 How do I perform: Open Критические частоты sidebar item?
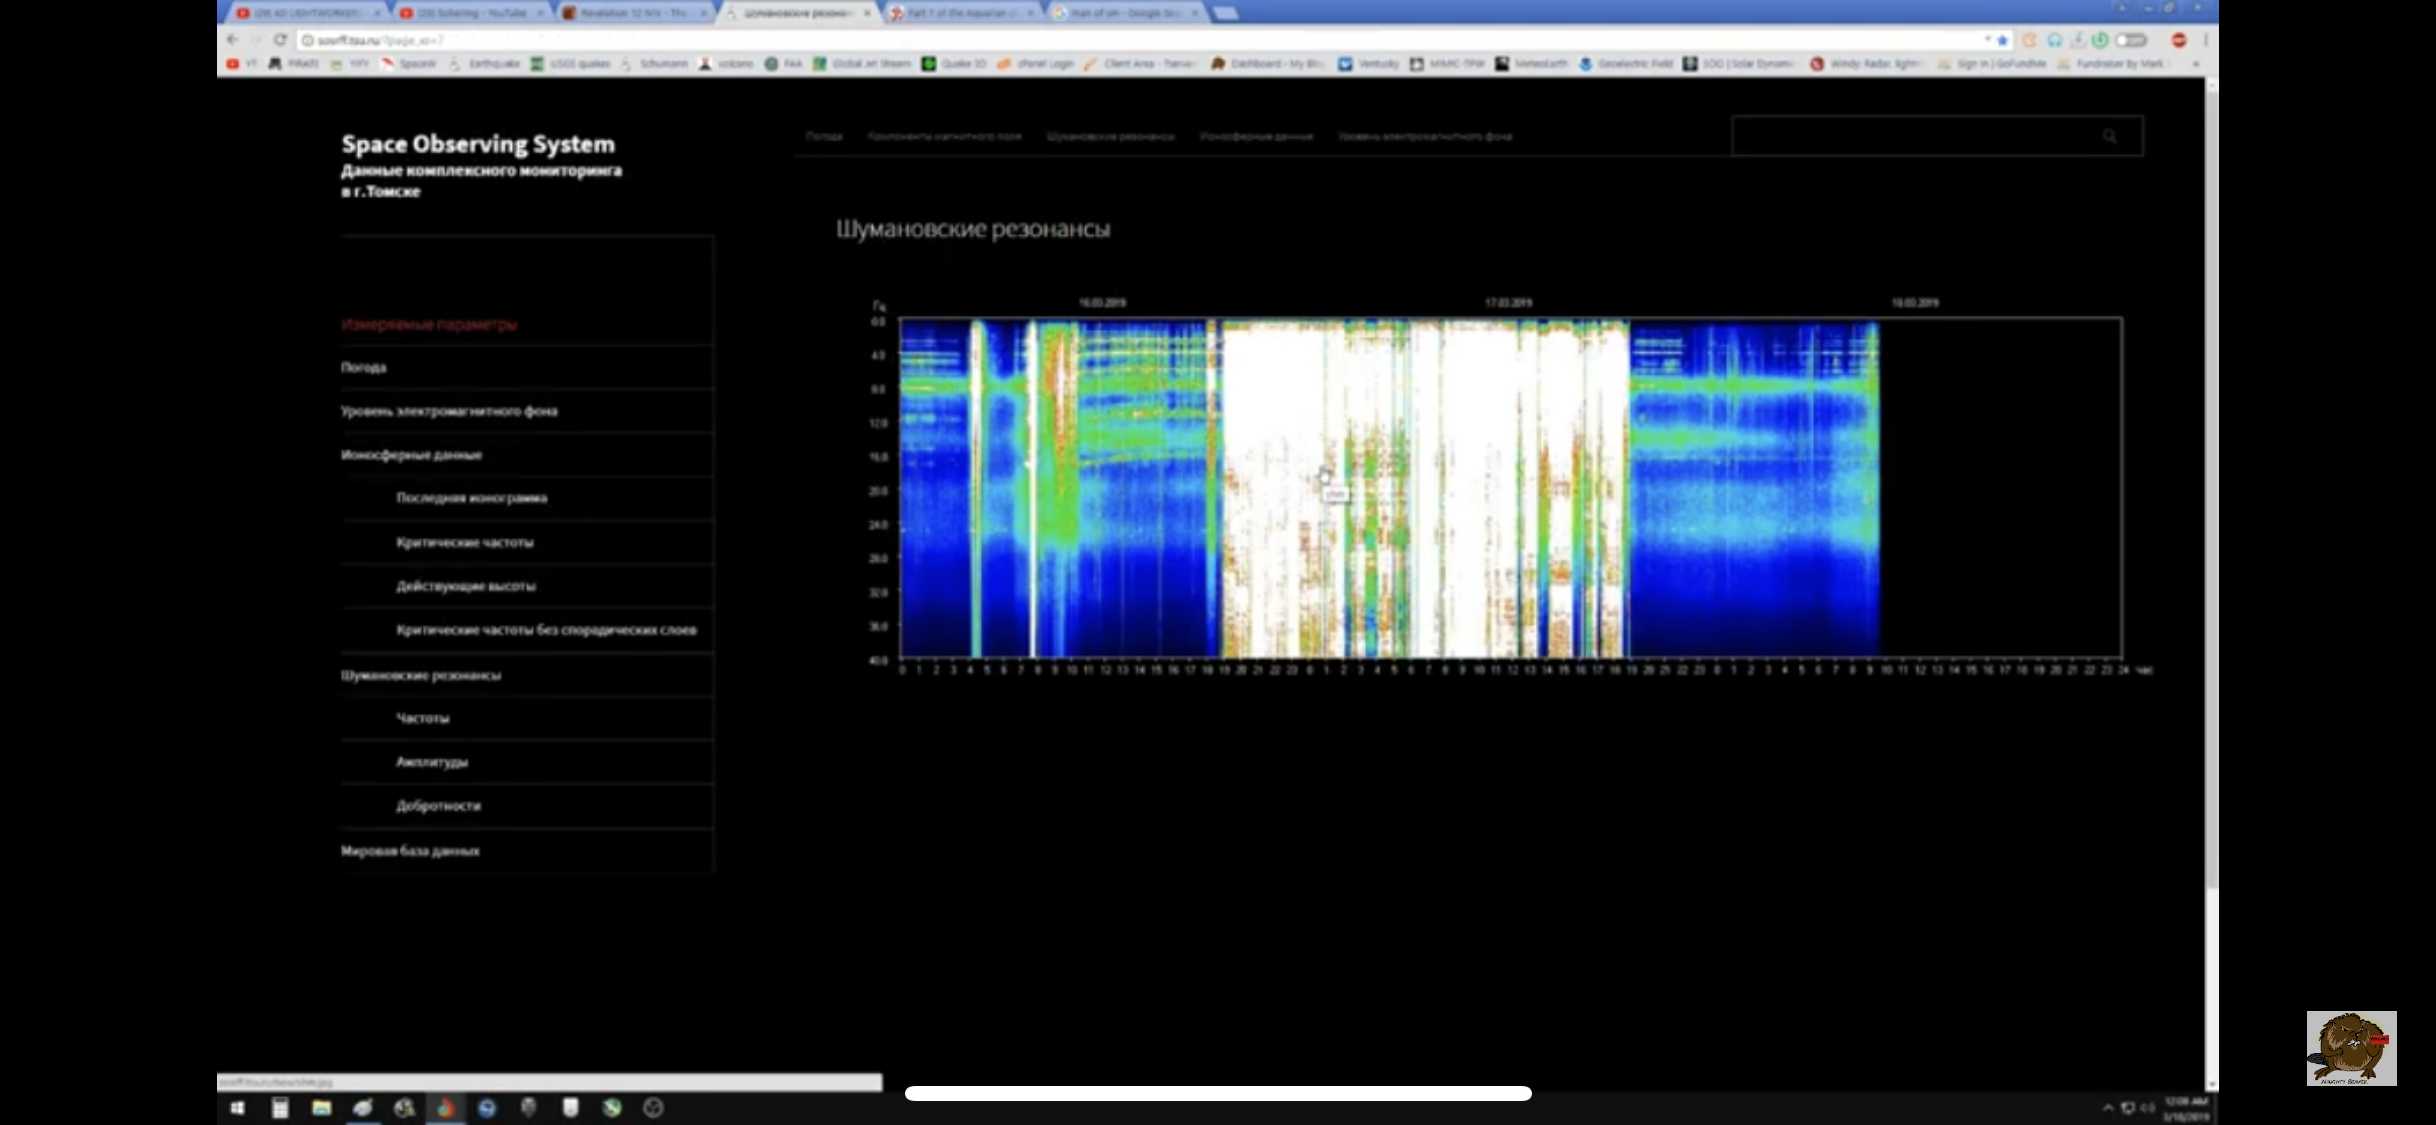click(464, 542)
